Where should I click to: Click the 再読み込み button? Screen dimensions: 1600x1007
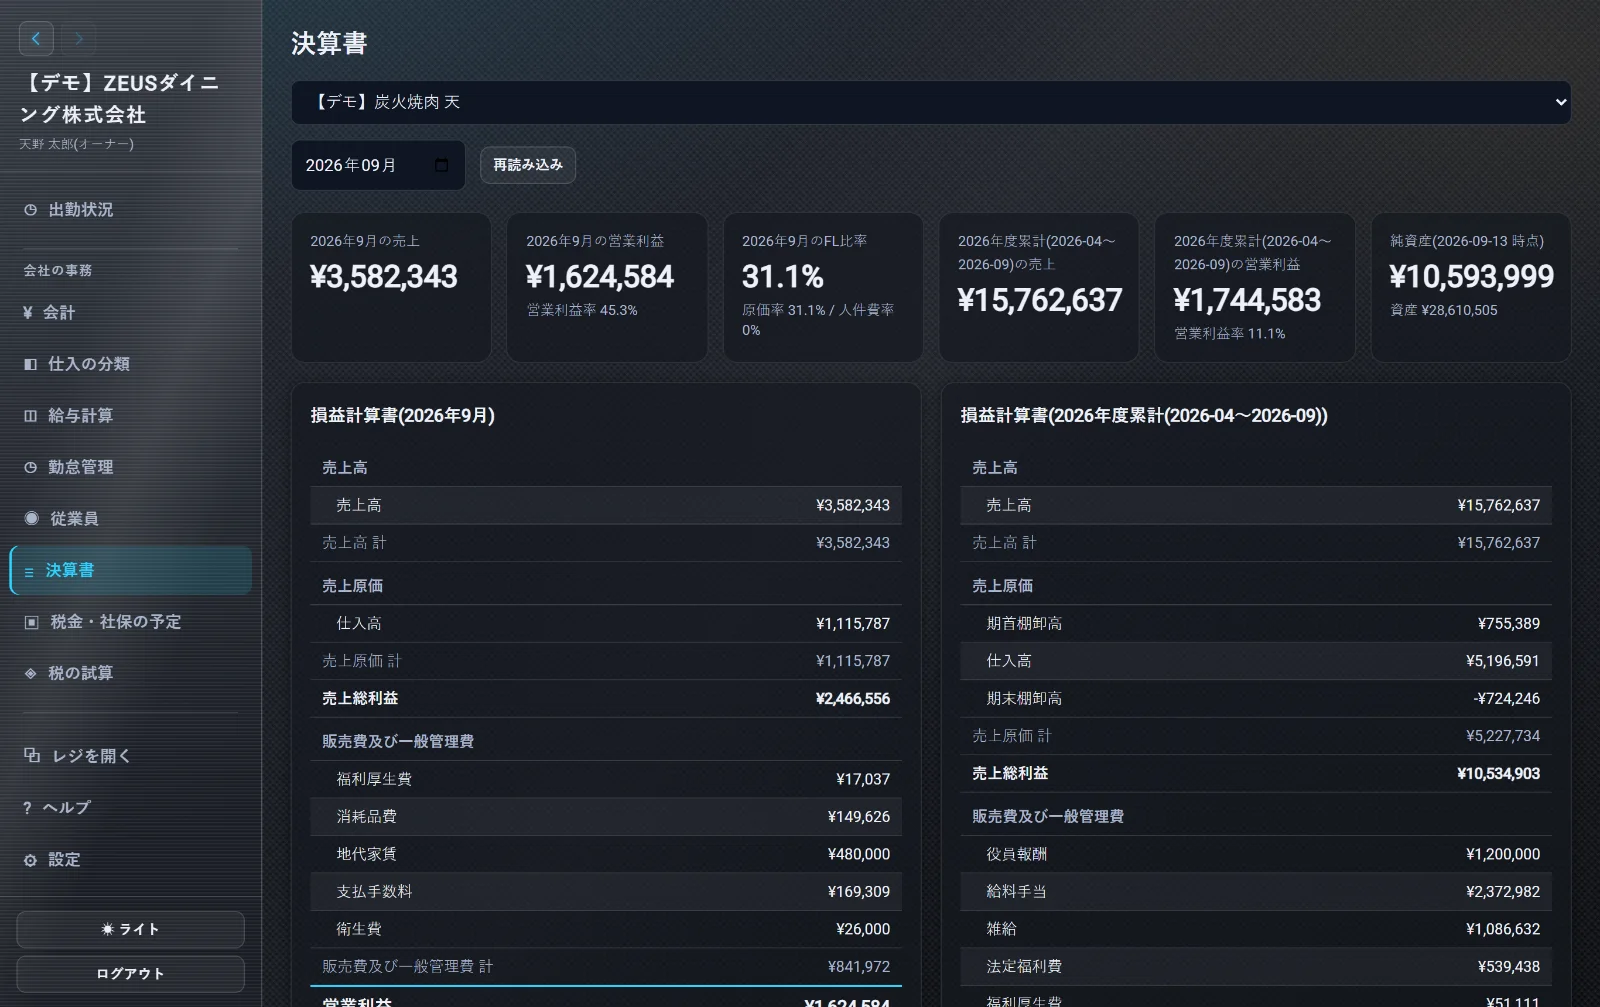point(528,165)
